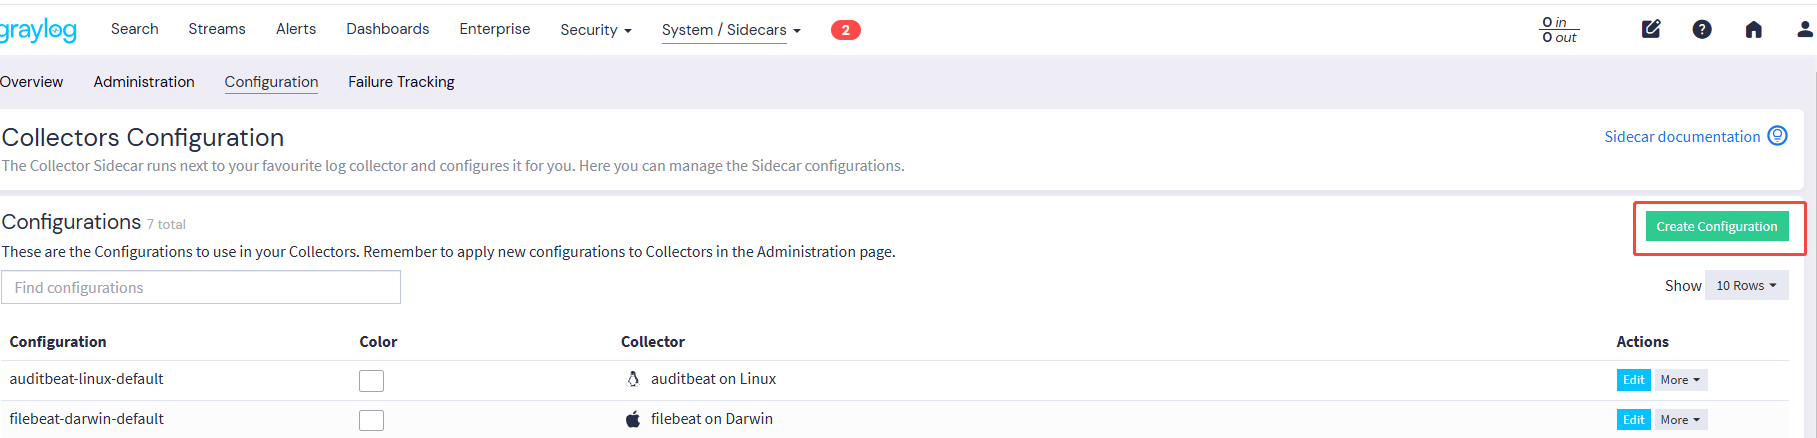Click the Sidecar documentation icon

click(1777, 136)
